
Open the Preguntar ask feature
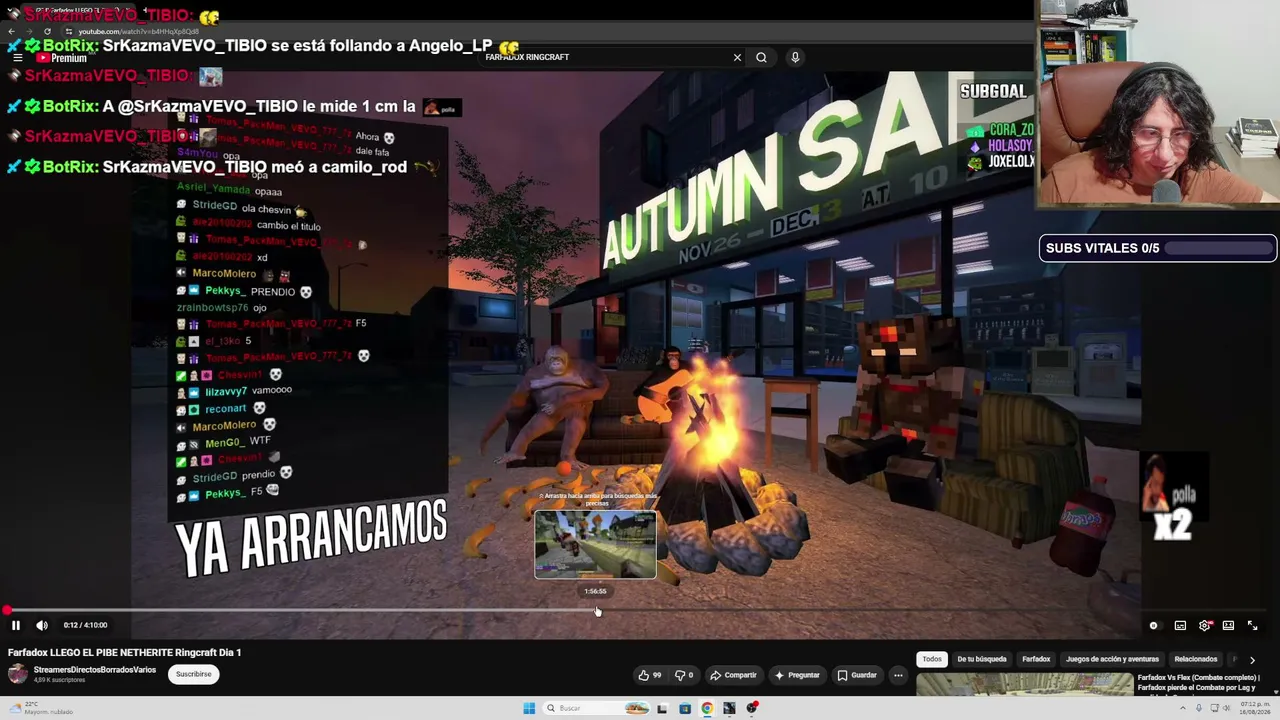coord(797,675)
